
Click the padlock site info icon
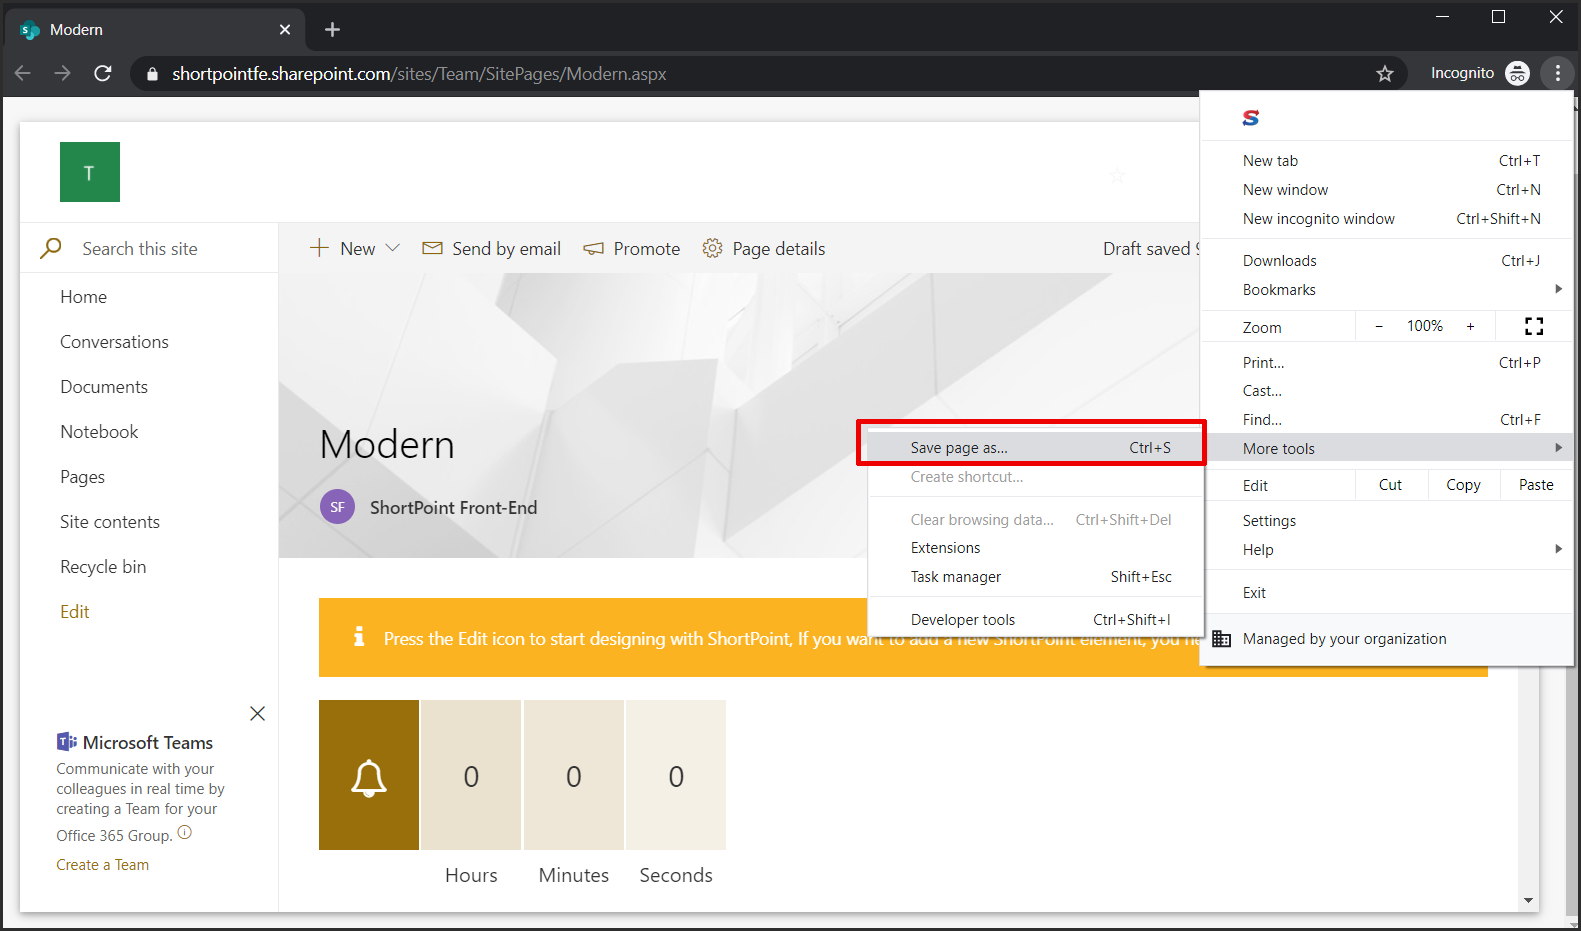152,74
